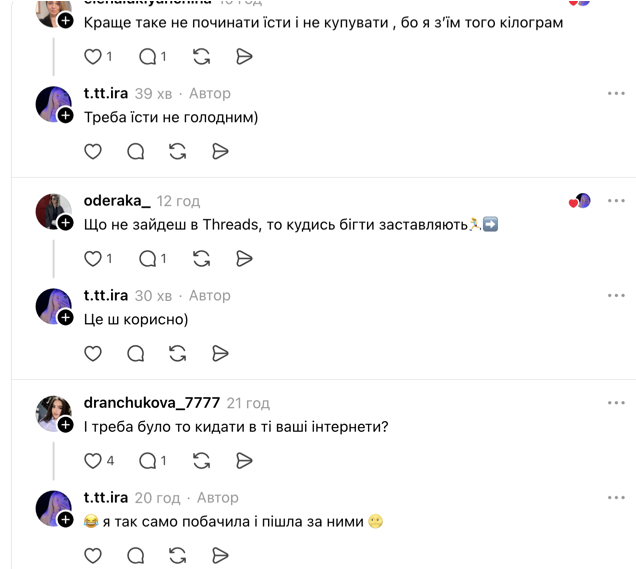Share t.tt.ira's reply "Це ш корисно)"
This screenshot has height=569, width=636.
(x=221, y=353)
